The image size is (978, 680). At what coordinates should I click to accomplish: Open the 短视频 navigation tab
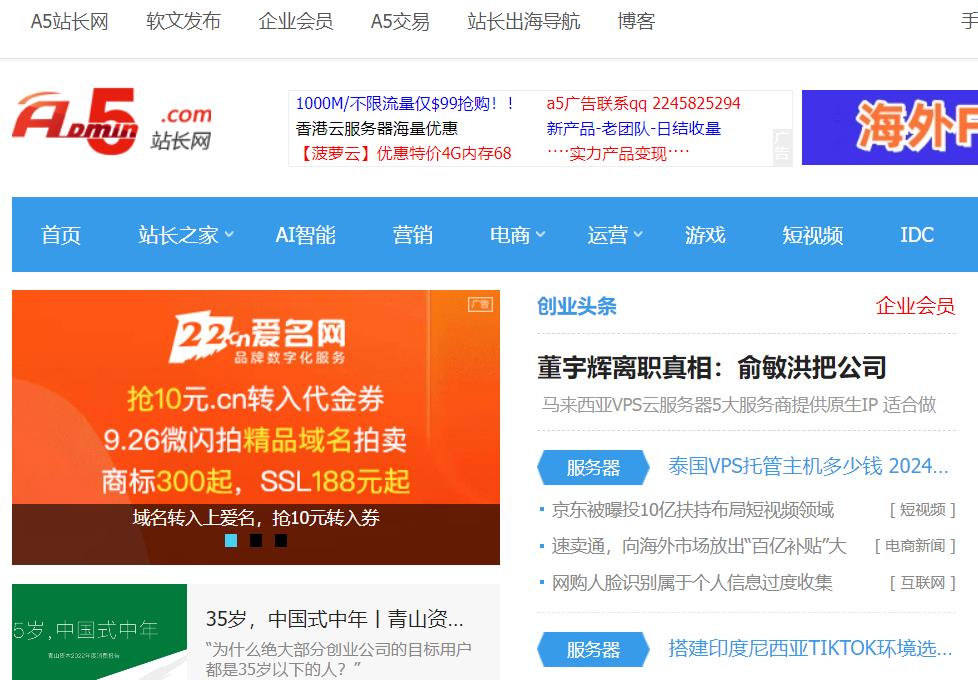point(812,235)
